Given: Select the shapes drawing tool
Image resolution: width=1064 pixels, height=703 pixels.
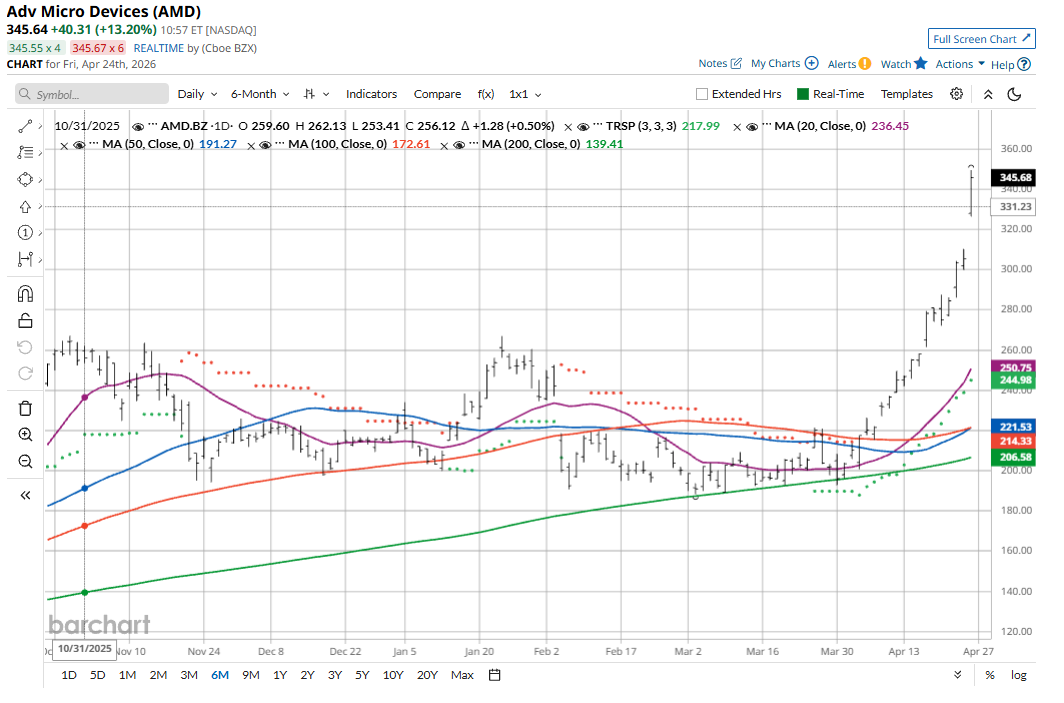Looking at the screenshot, I should (x=25, y=180).
